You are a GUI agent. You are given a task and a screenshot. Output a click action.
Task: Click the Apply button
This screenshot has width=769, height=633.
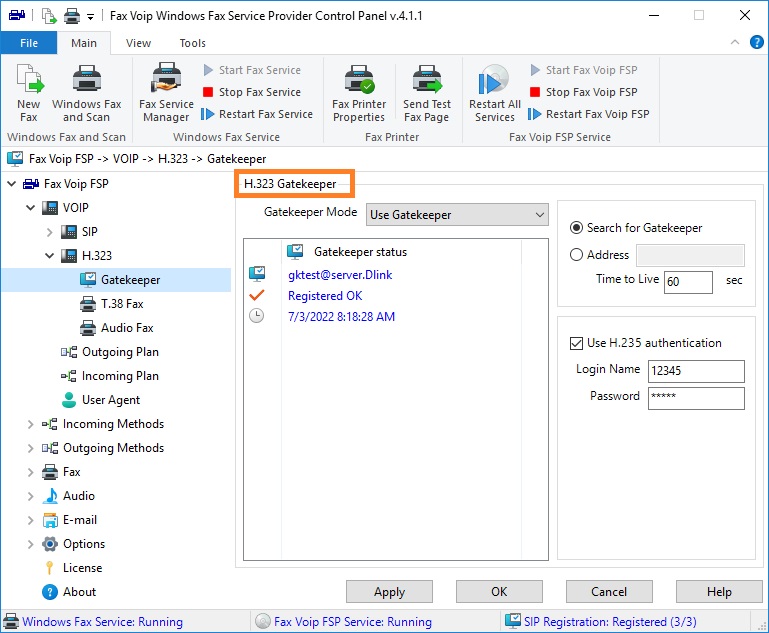pos(389,592)
